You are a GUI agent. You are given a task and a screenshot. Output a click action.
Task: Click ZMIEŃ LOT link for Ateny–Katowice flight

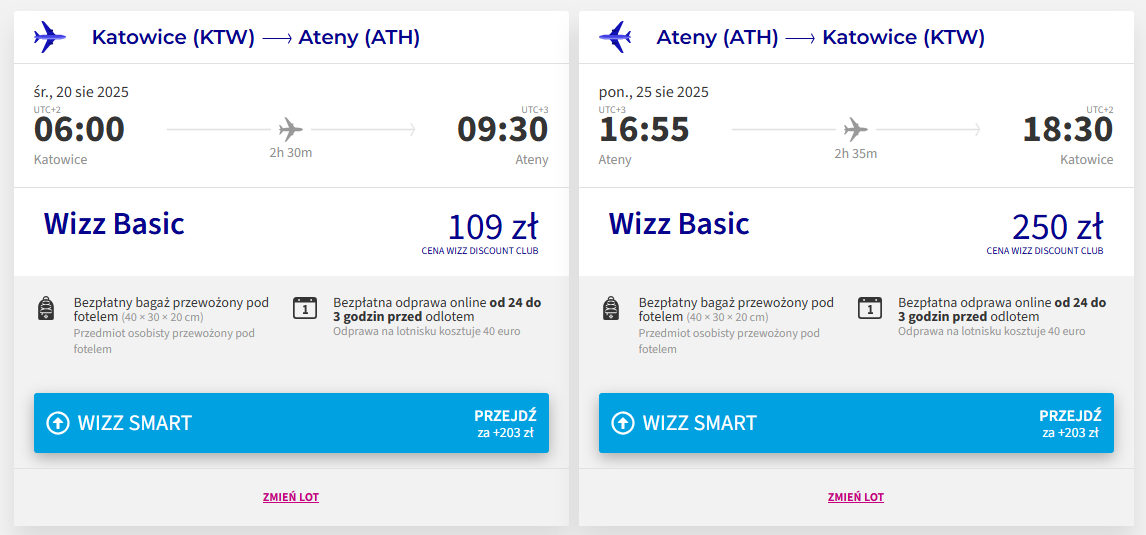click(x=856, y=497)
